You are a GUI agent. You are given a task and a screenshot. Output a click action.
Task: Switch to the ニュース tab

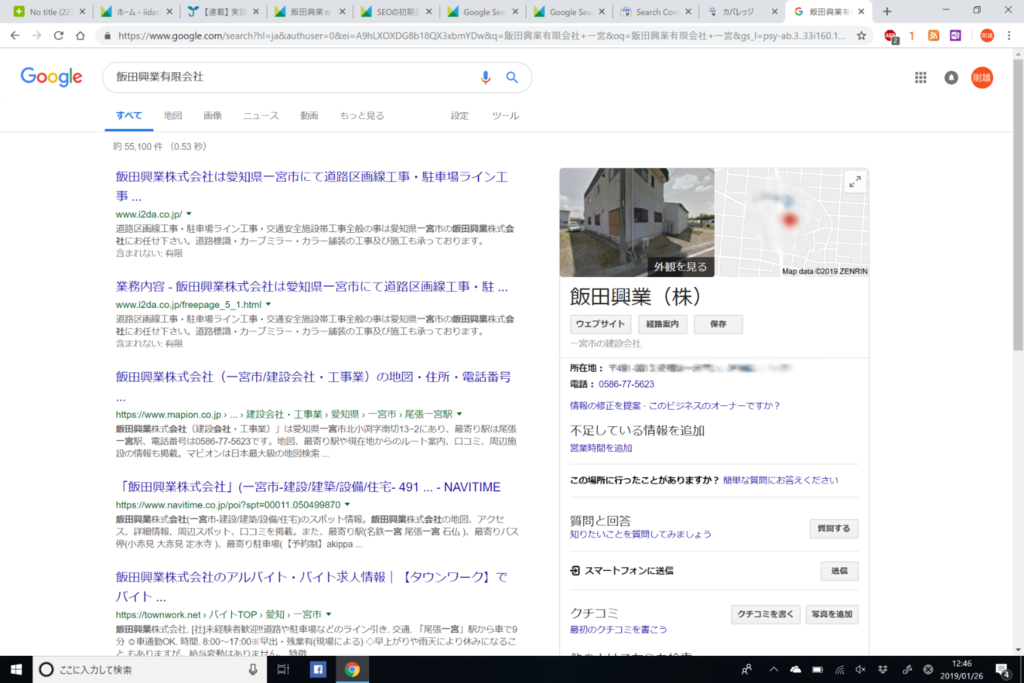(261, 116)
